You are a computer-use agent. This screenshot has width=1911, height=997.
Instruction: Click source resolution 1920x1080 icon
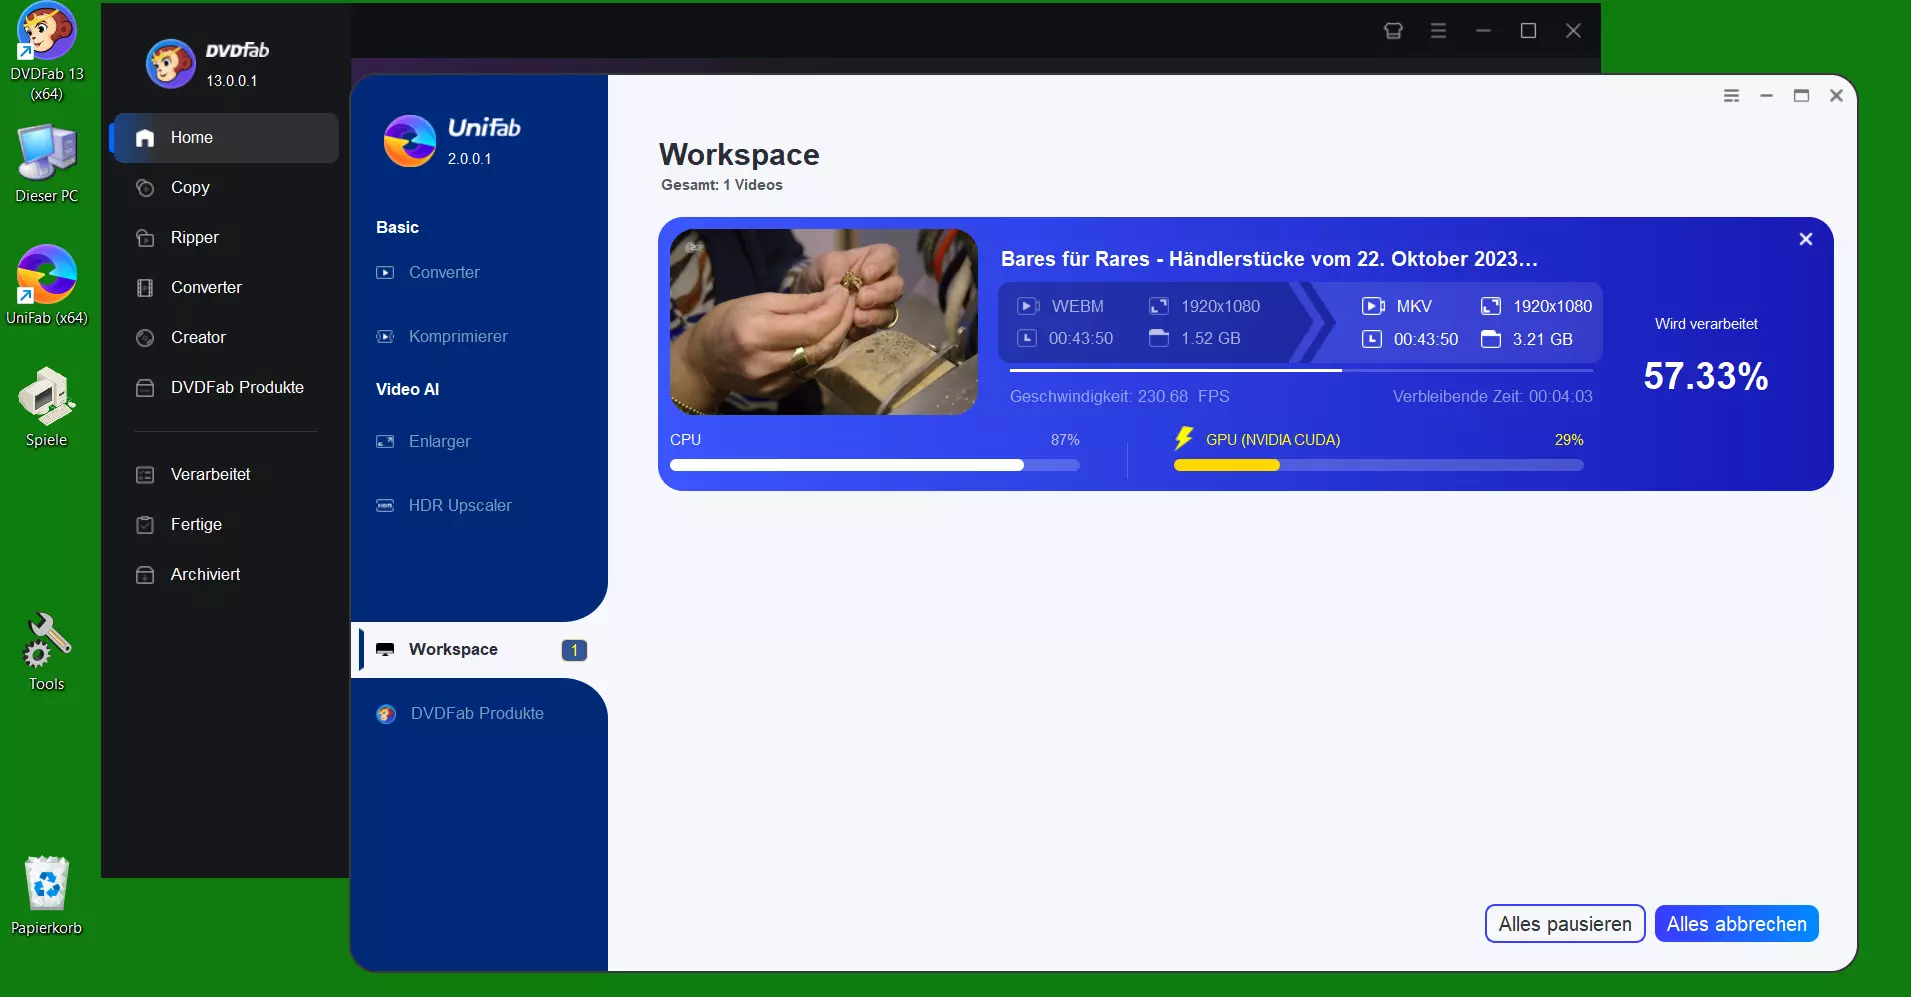pos(1159,306)
